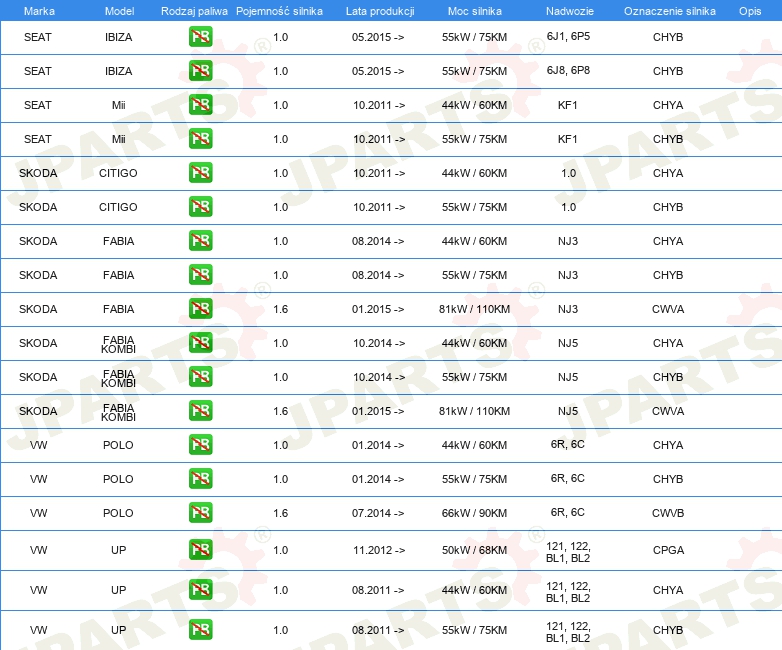Select CITIGO model cell in CHYA row
The width and height of the screenshot is (782, 650).
(118, 173)
